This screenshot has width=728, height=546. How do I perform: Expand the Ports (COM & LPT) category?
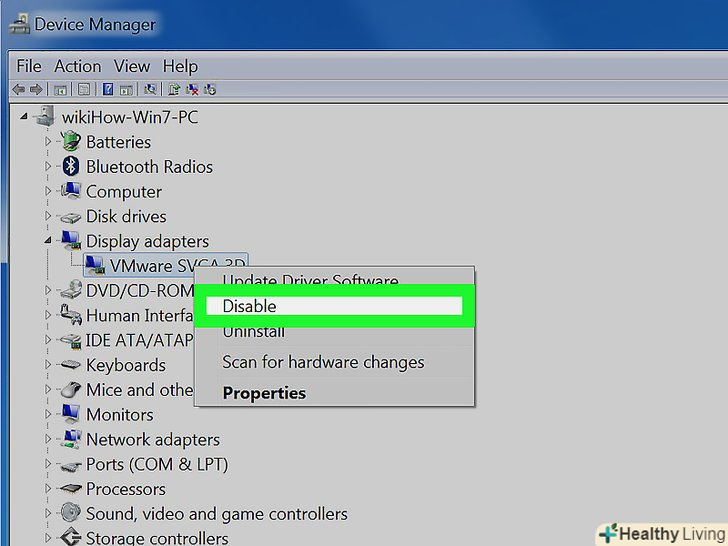(48, 463)
